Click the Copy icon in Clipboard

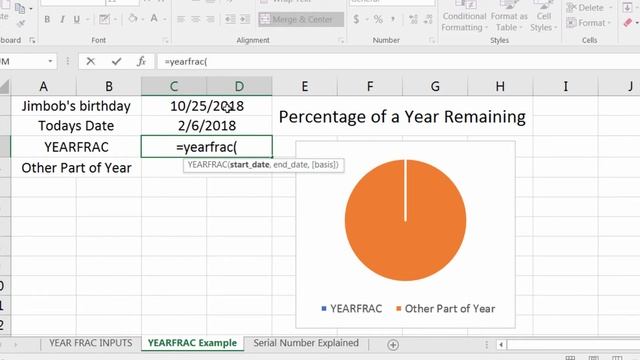(x=20, y=8)
